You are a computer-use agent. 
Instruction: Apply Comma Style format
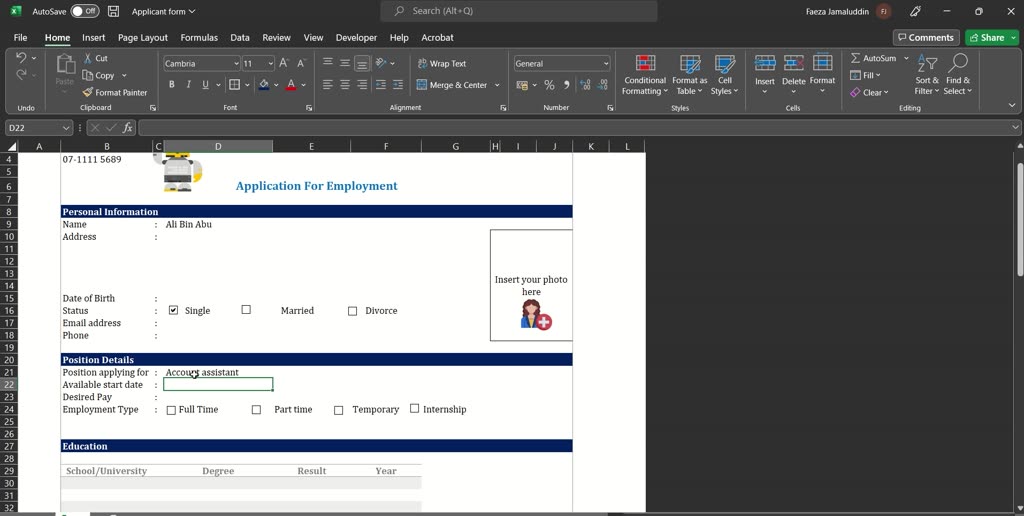click(566, 85)
